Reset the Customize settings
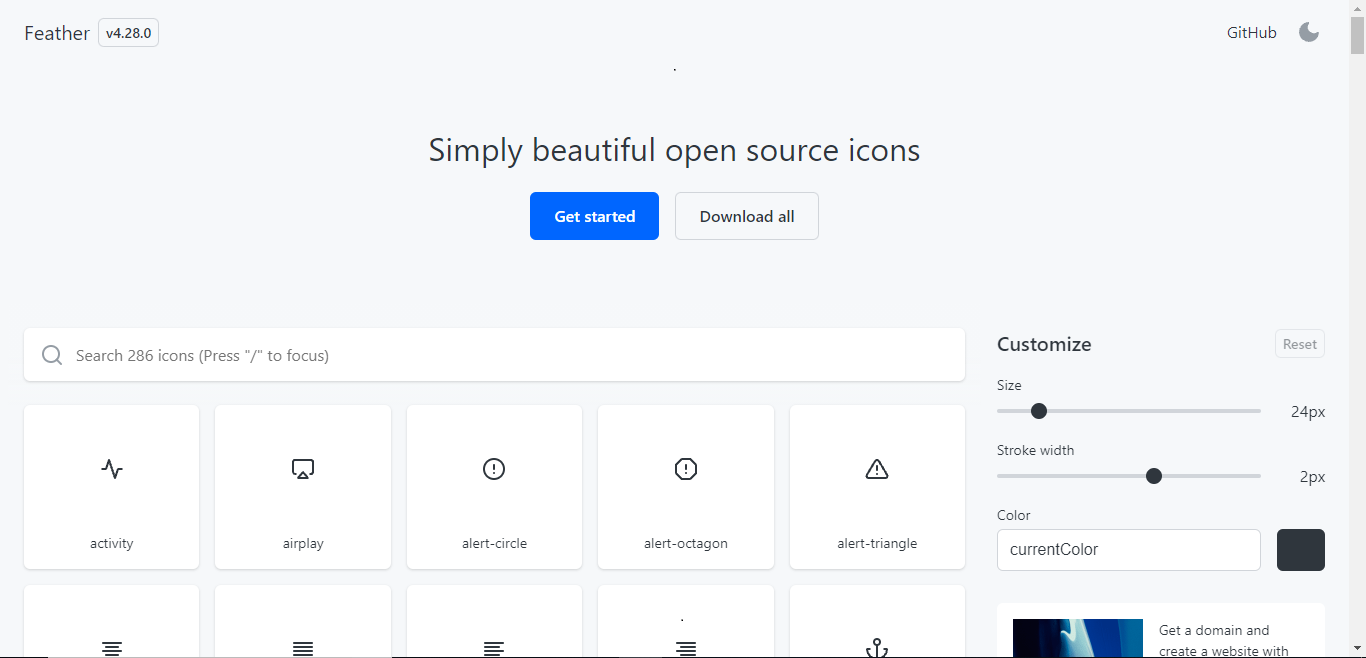1366x658 pixels. pos(1299,343)
